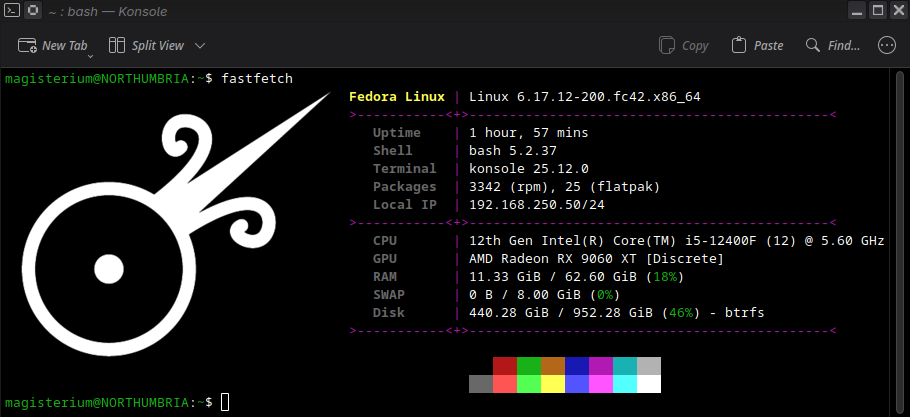
Task: Click the bottom prompt cursor
Action: (225, 402)
